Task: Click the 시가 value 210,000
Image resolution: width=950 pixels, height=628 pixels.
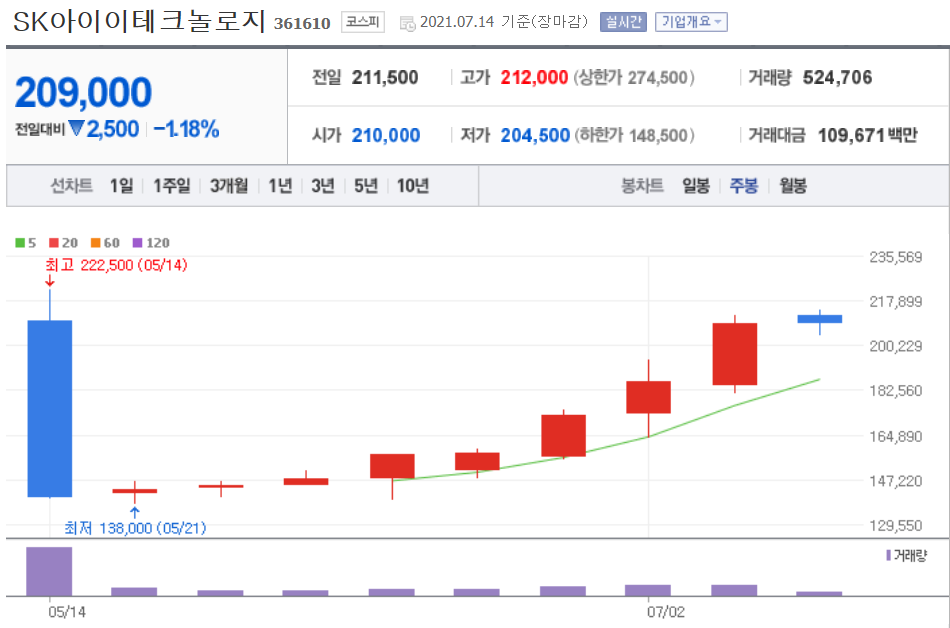Action: click(x=386, y=135)
